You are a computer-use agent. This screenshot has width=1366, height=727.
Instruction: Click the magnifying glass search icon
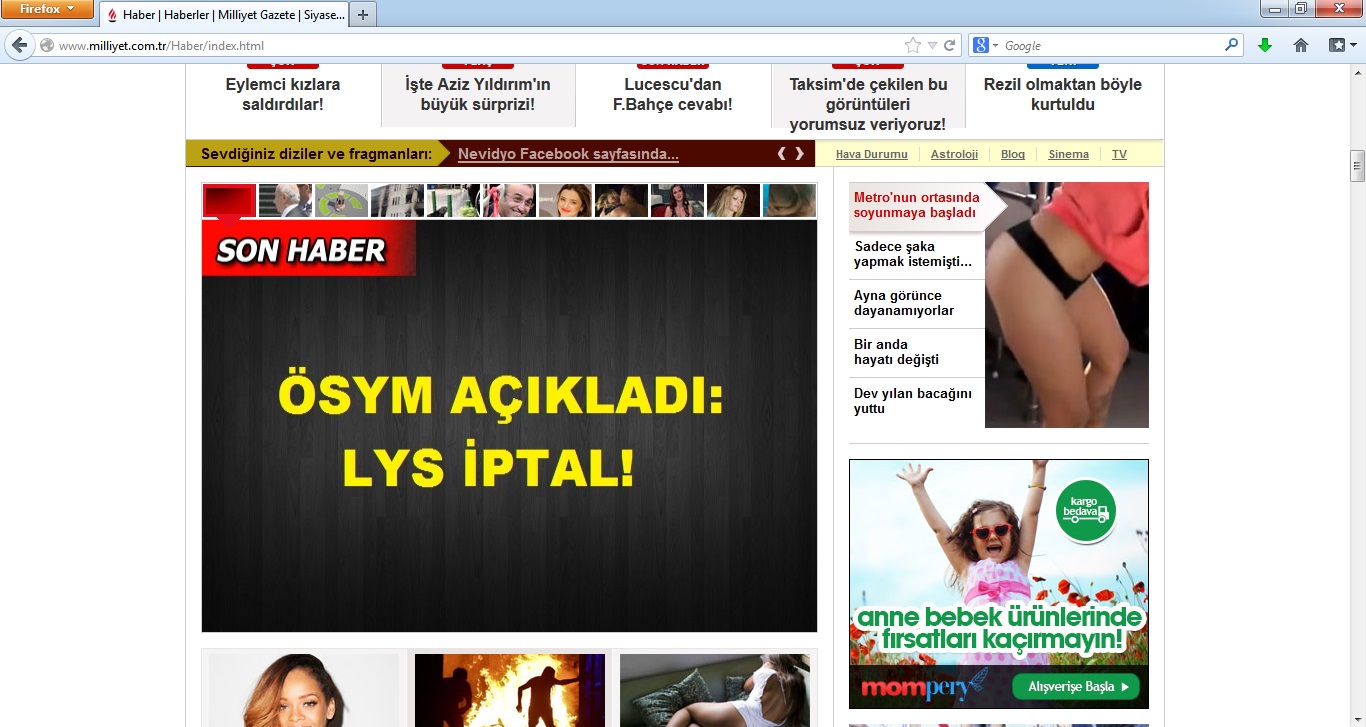pos(1232,45)
